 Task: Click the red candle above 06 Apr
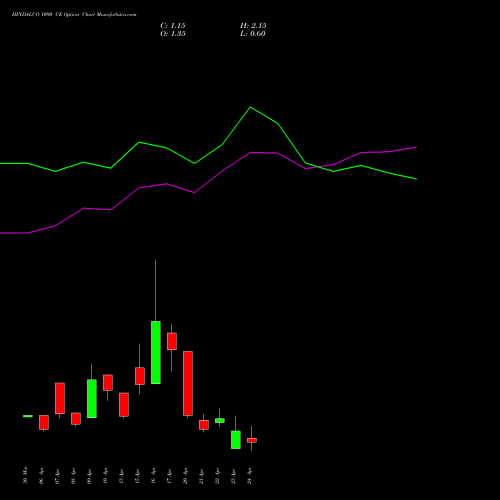[x=44, y=422]
